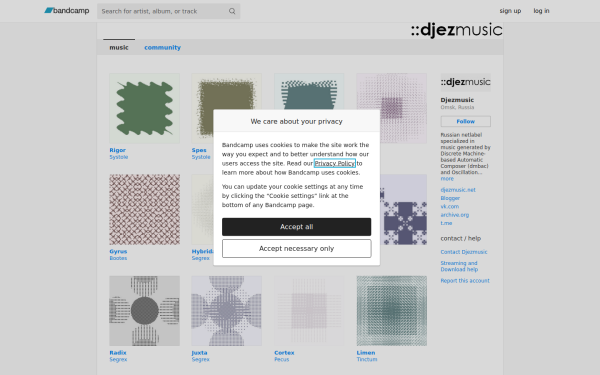The height and width of the screenshot is (375, 600).
Task: Click the Juxta album title
Action: [199, 353]
